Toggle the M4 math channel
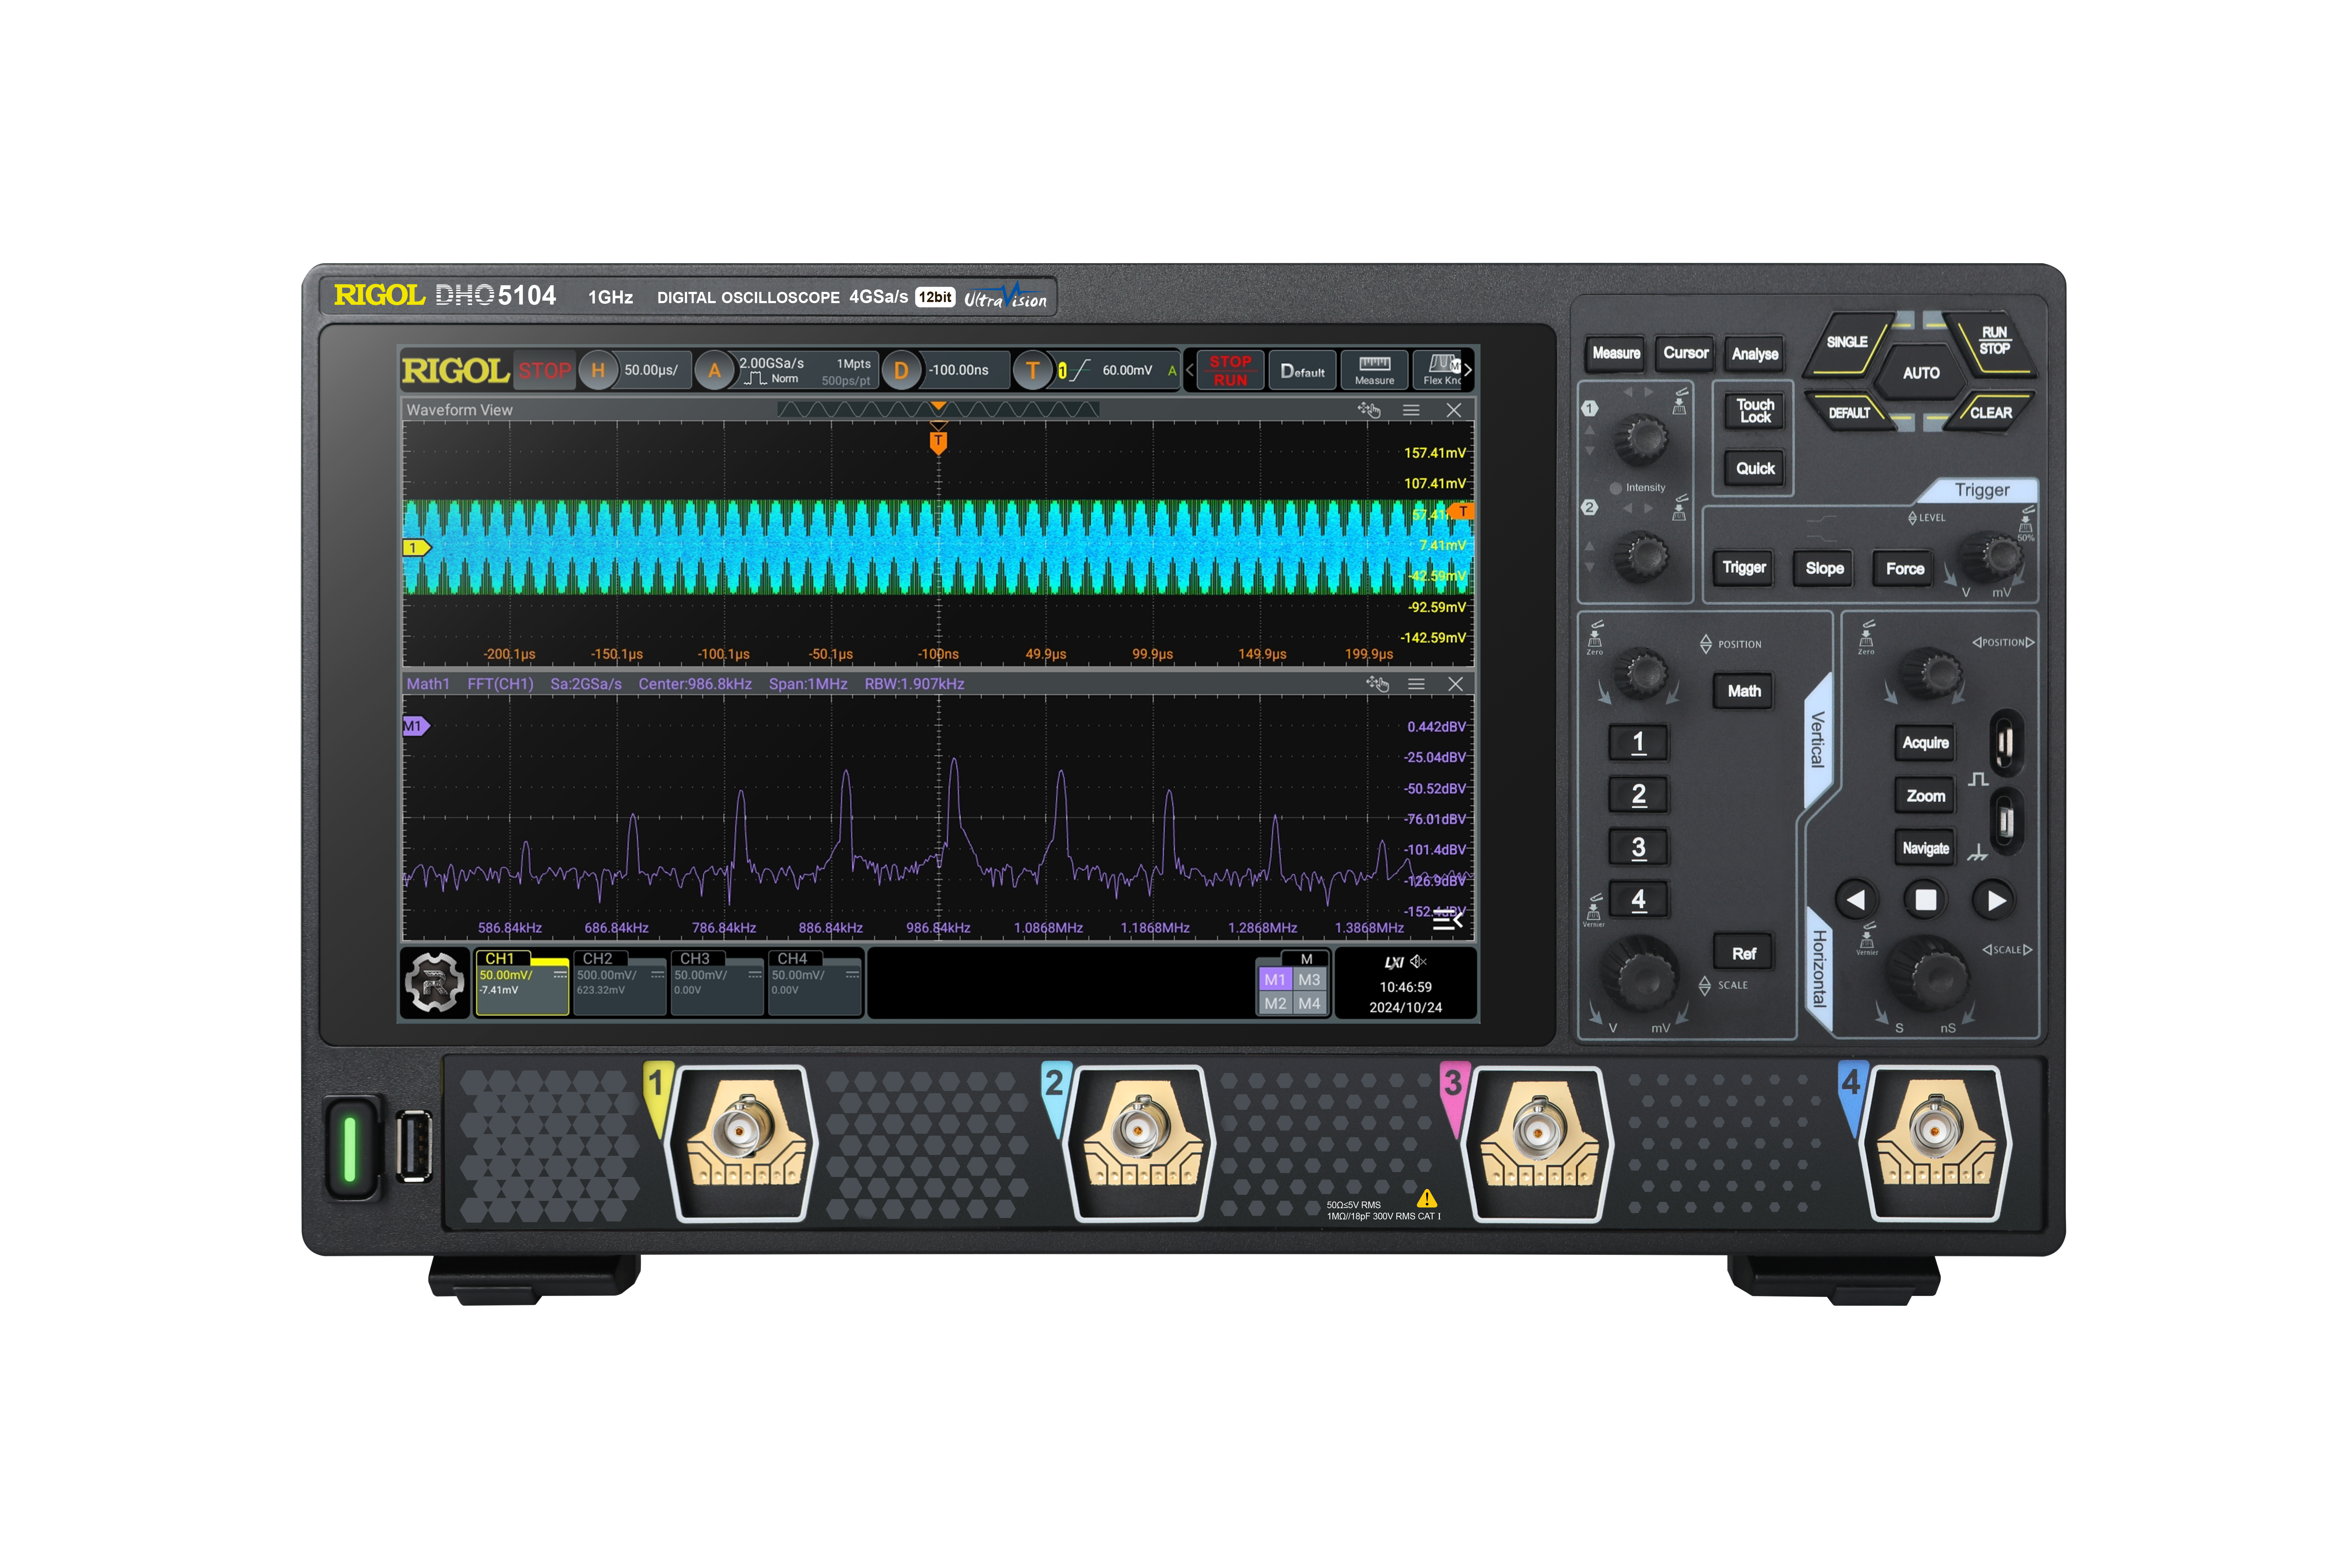The width and height of the screenshot is (2352, 1568). pyautogui.click(x=1309, y=1003)
